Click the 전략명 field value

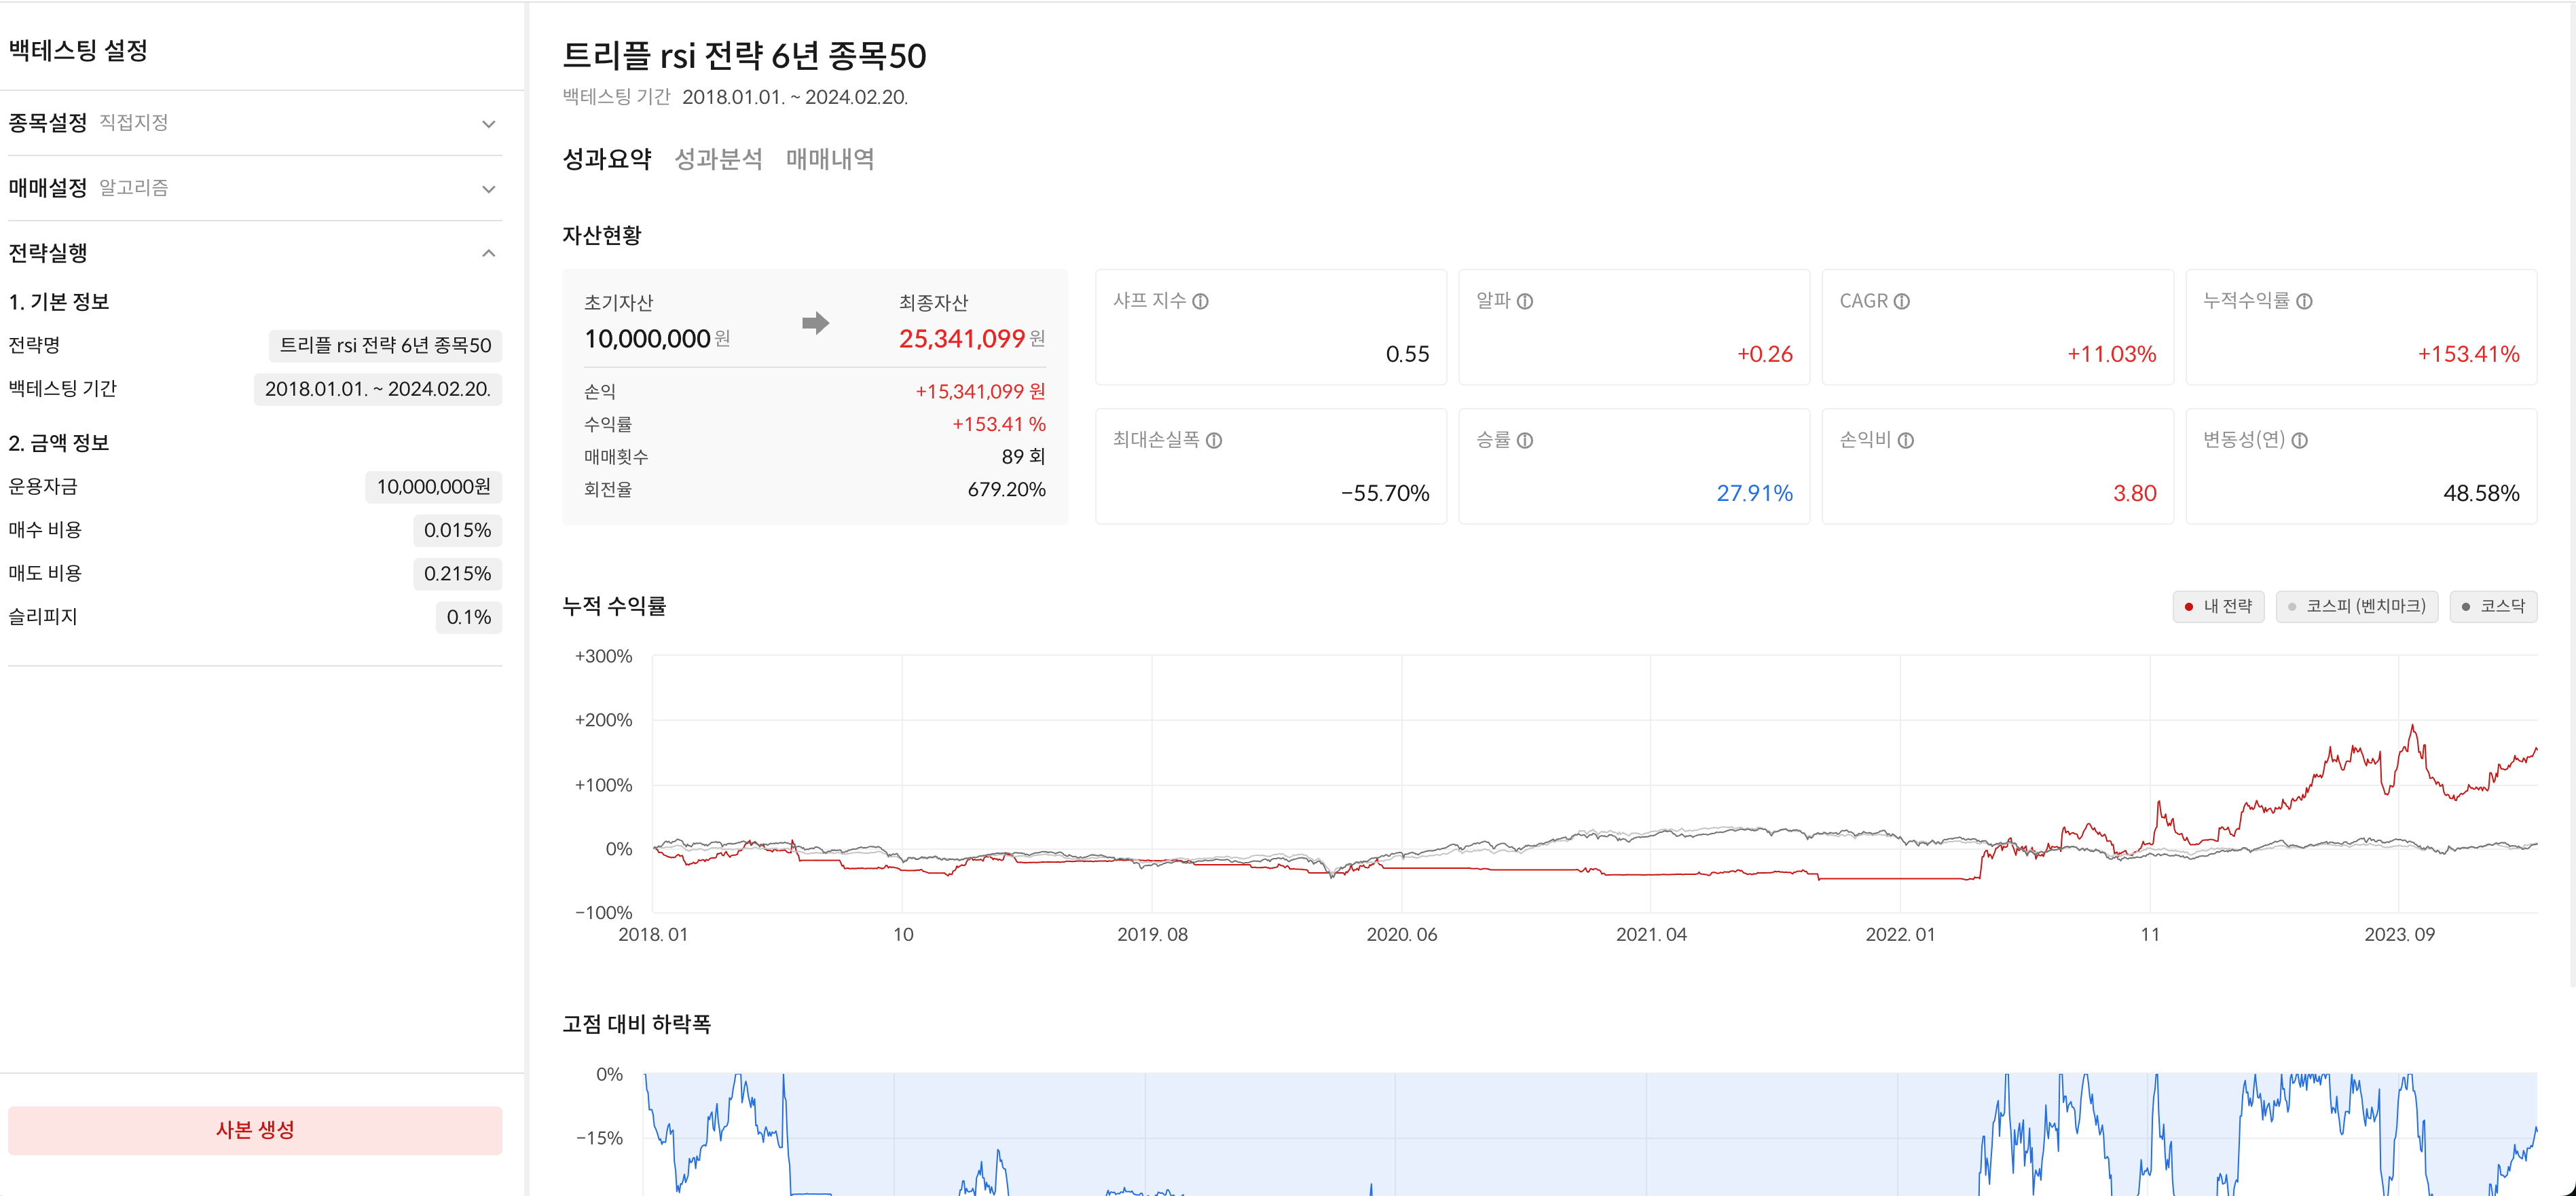385,345
